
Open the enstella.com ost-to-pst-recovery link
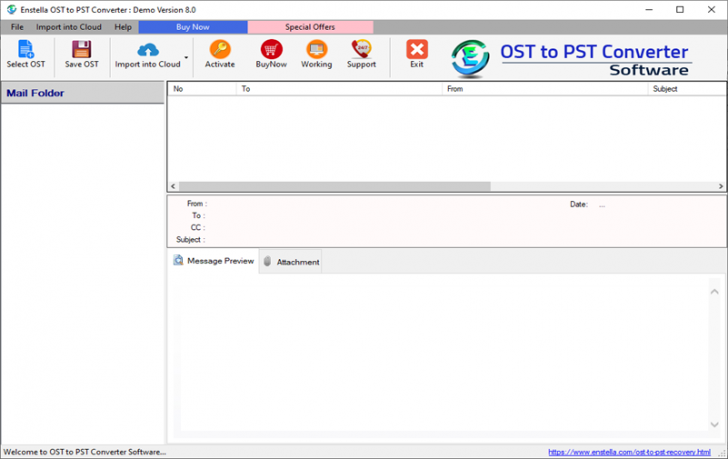(x=629, y=452)
